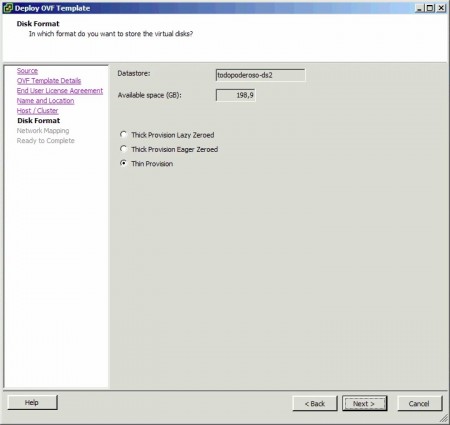This screenshot has width=450, height=425.
Task: Click the Network Mapping step label
Action: (43, 131)
